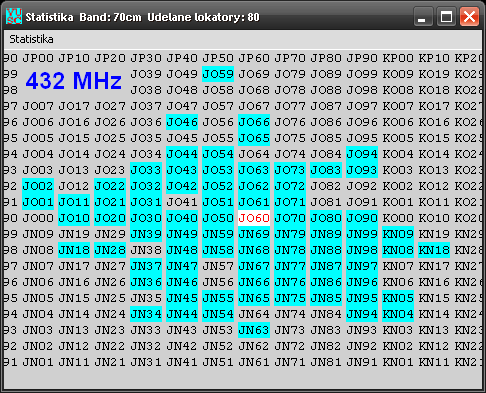Click the unworked JO41 locator cell
The width and height of the screenshot is (486, 393).
tap(182, 202)
